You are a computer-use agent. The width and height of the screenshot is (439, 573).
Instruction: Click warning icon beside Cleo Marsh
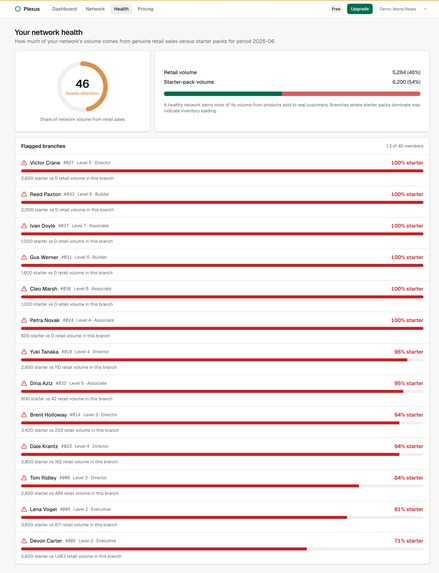pos(24,289)
